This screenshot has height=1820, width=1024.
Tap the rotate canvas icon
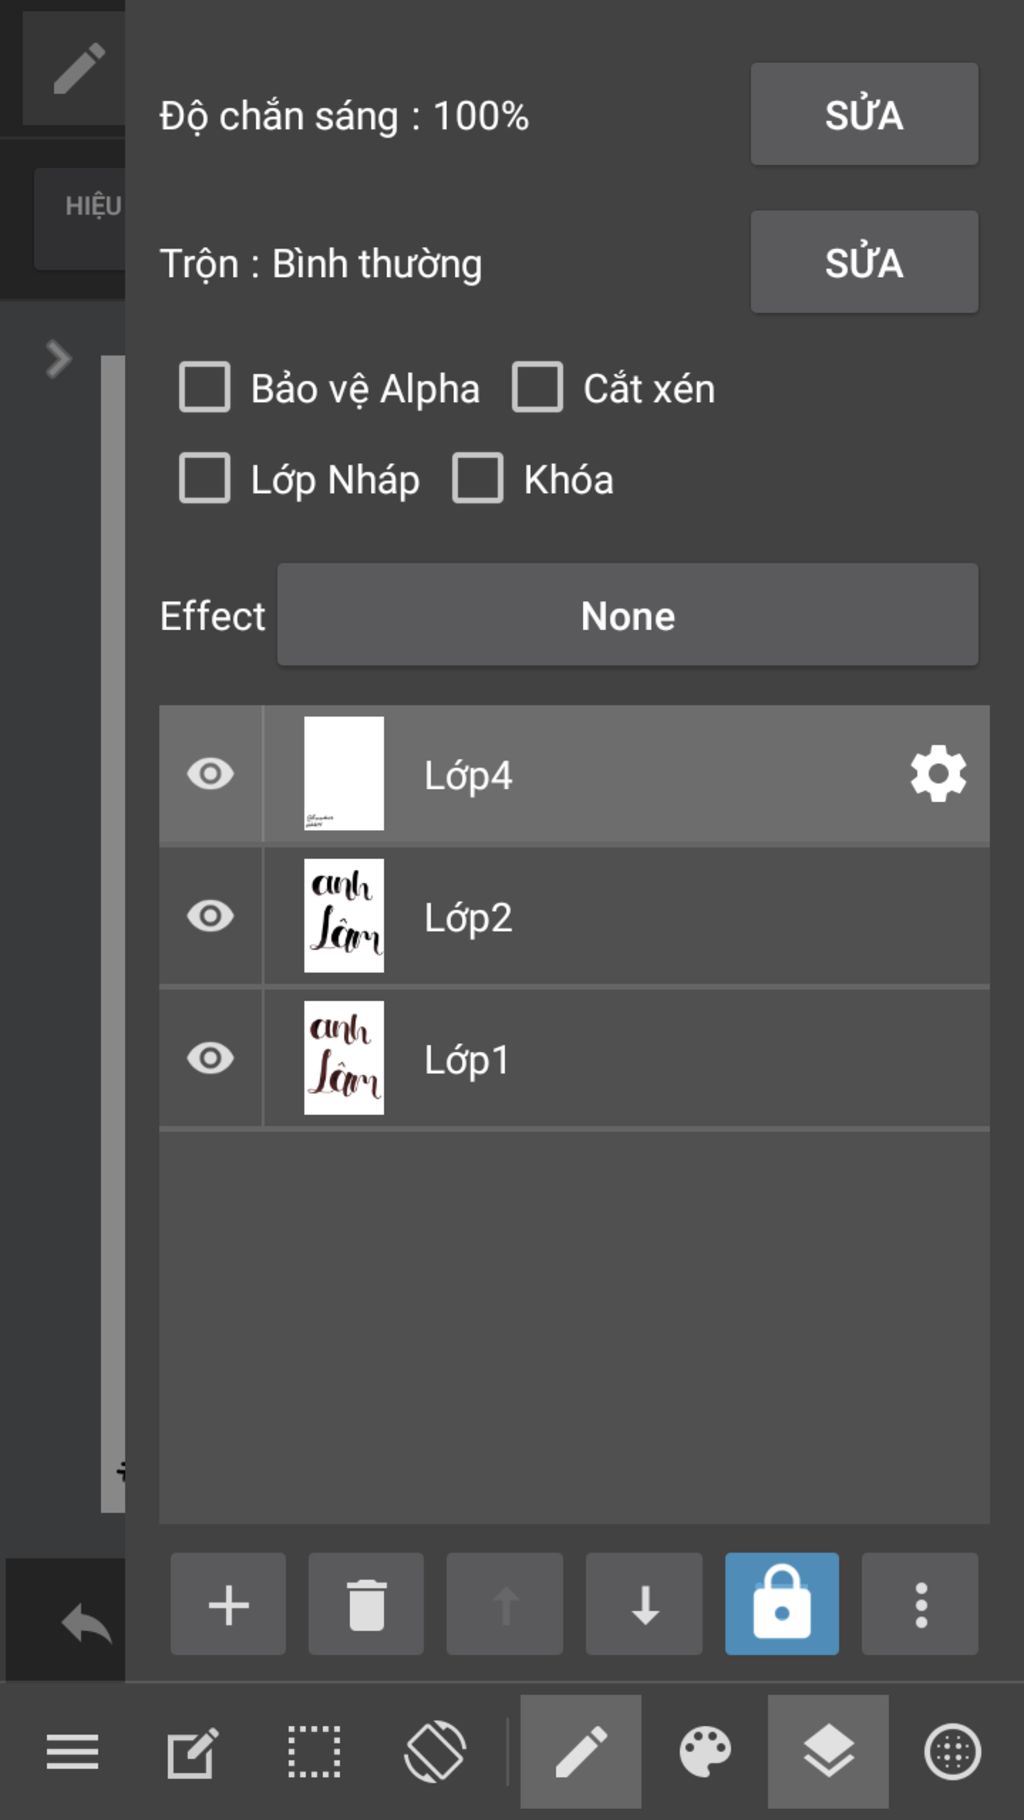coord(435,1752)
